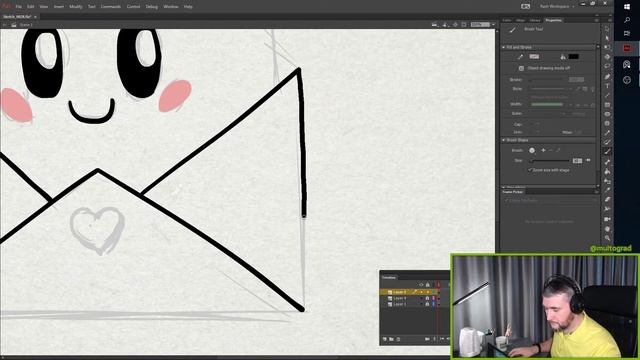640x360 pixels.
Task: Select the Hand tool
Action: tap(607, 229)
